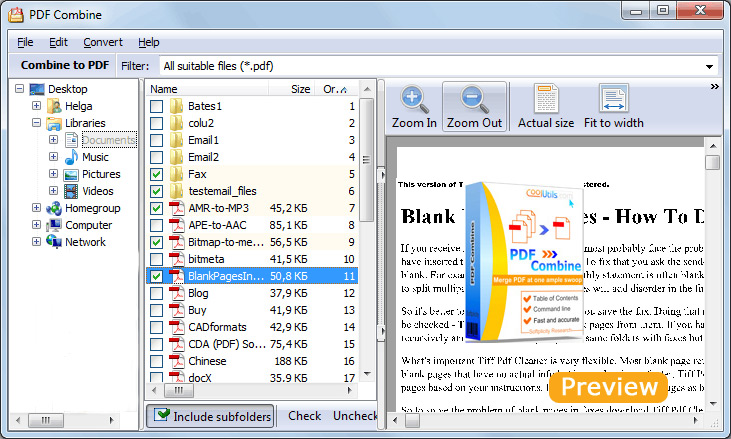The image size is (731, 439).
Task: Click the Or. order column header
Action: (335, 89)
